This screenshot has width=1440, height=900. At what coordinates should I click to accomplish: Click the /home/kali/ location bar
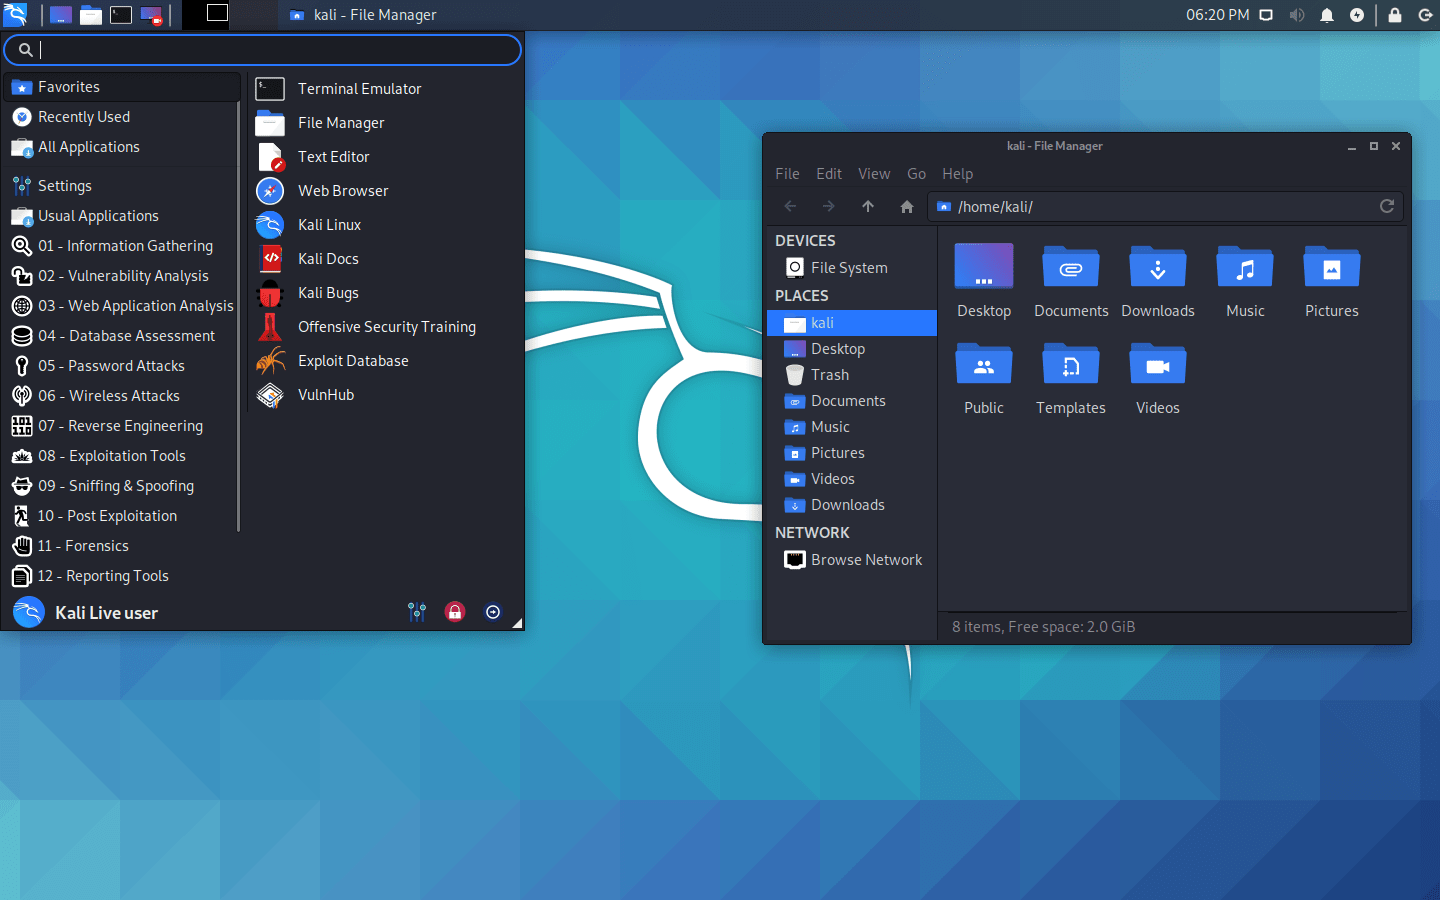1150,206
